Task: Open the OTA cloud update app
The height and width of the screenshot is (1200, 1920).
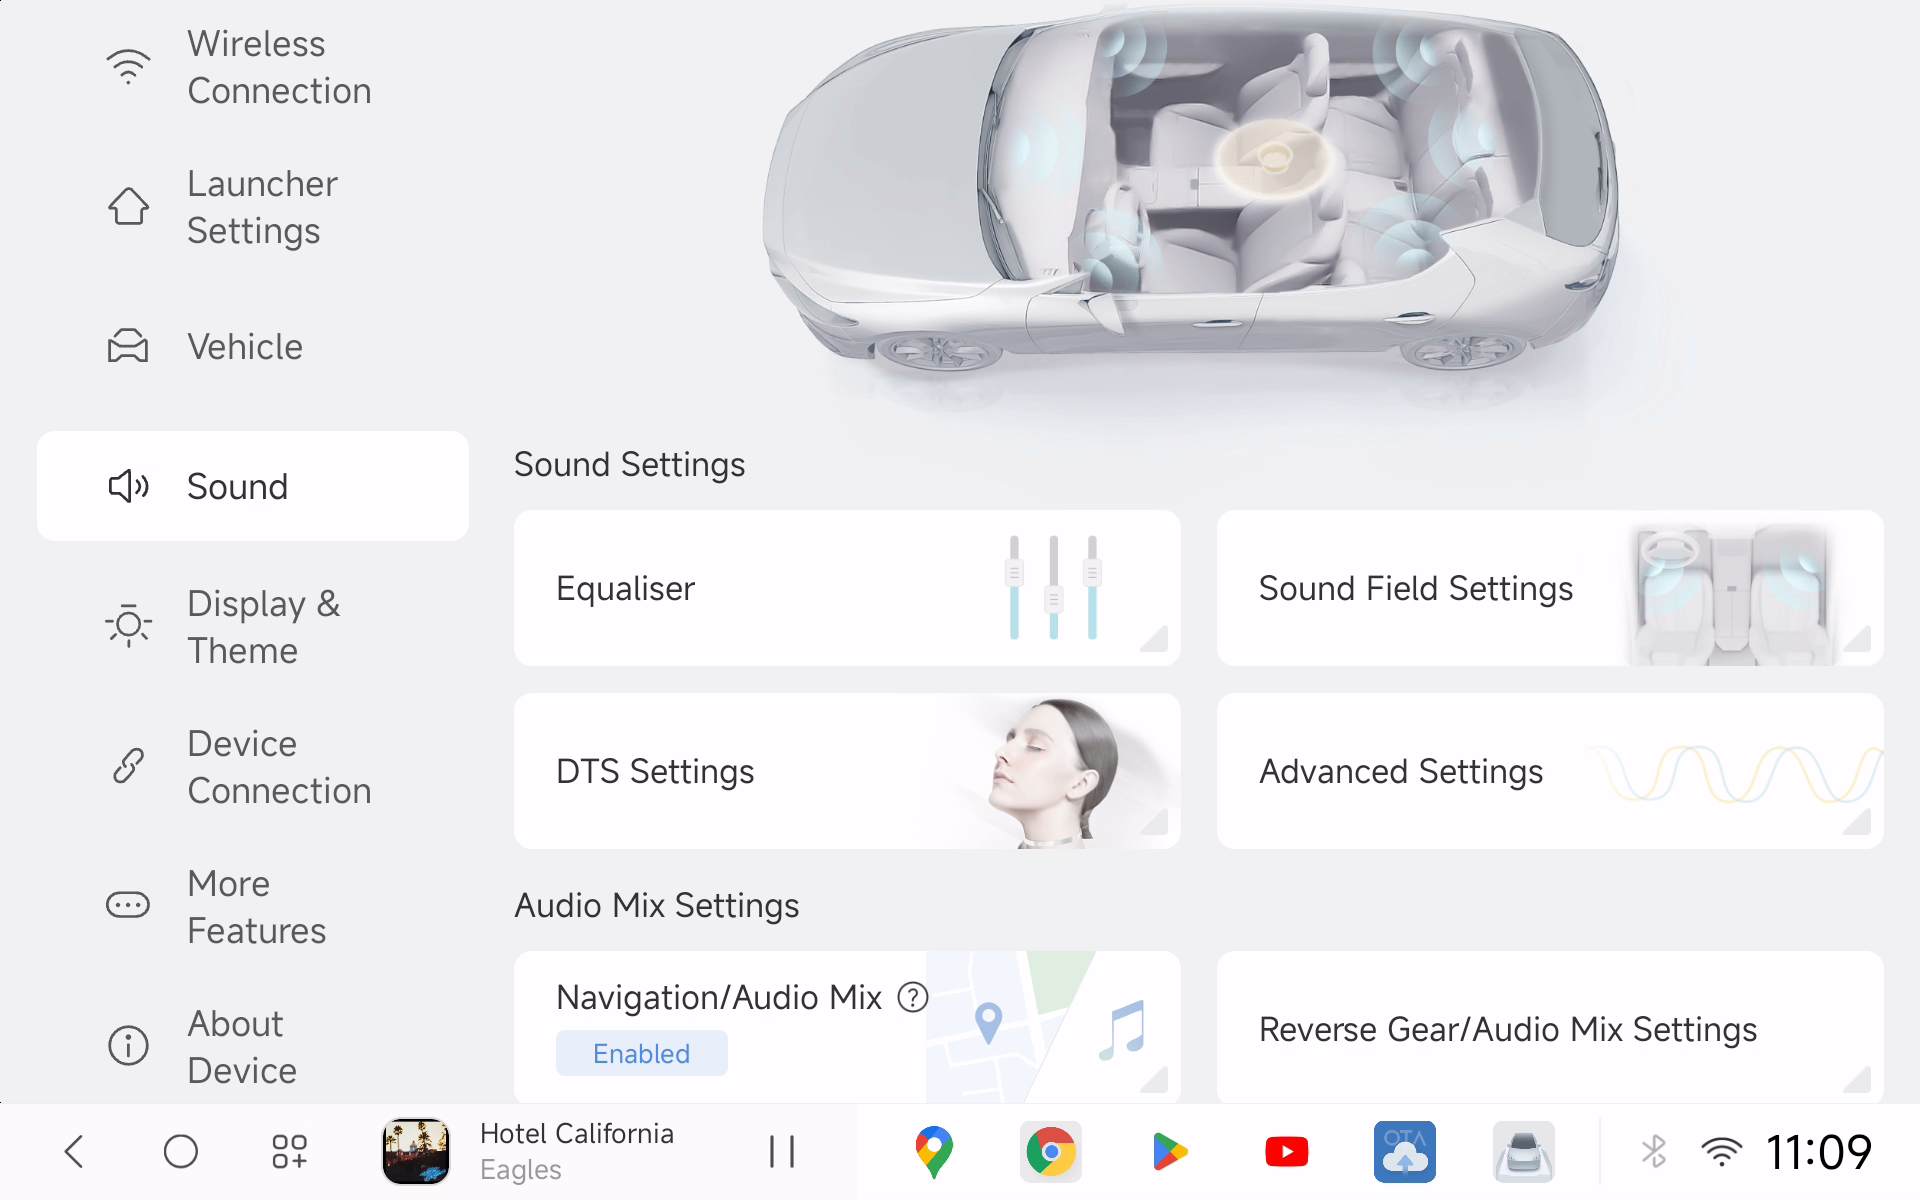Action: click(x=1404, y=1151)
